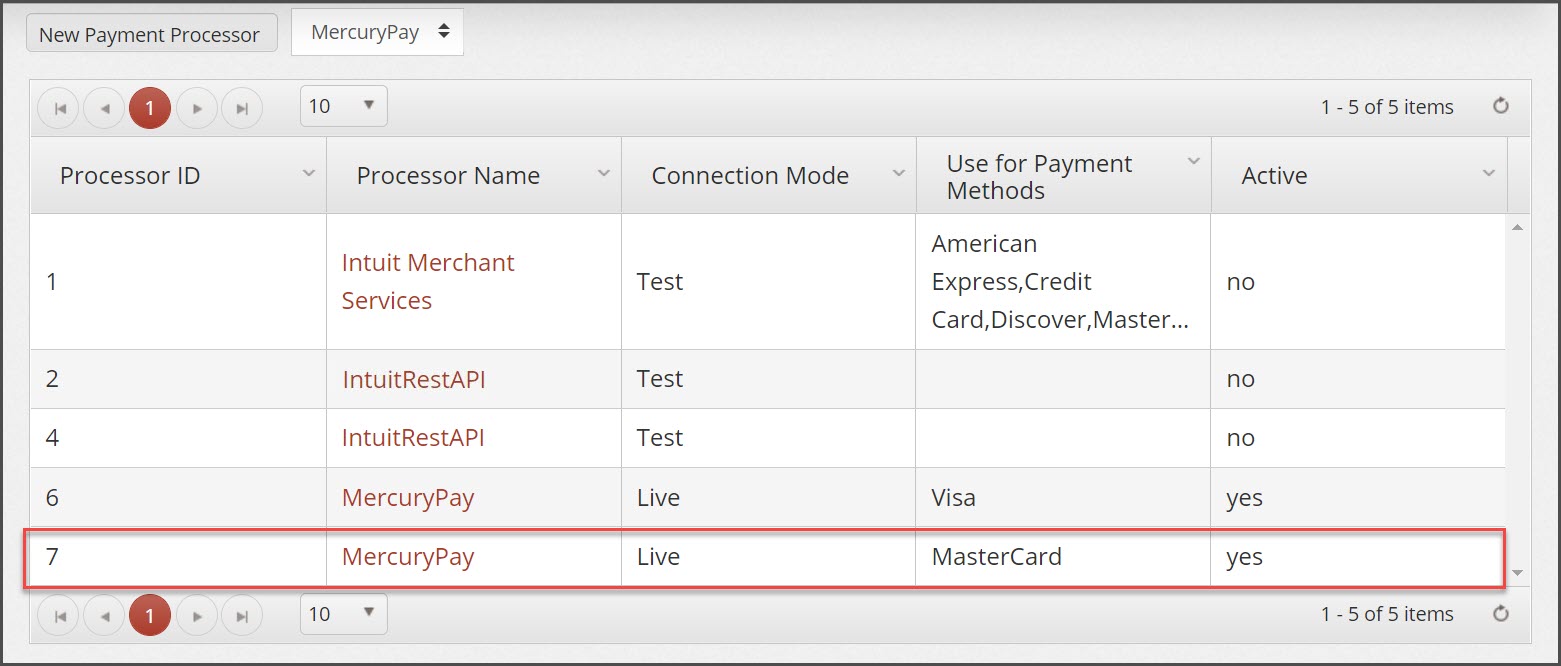Open IntuitRestAPI link in row 2

tap(413, 379)
